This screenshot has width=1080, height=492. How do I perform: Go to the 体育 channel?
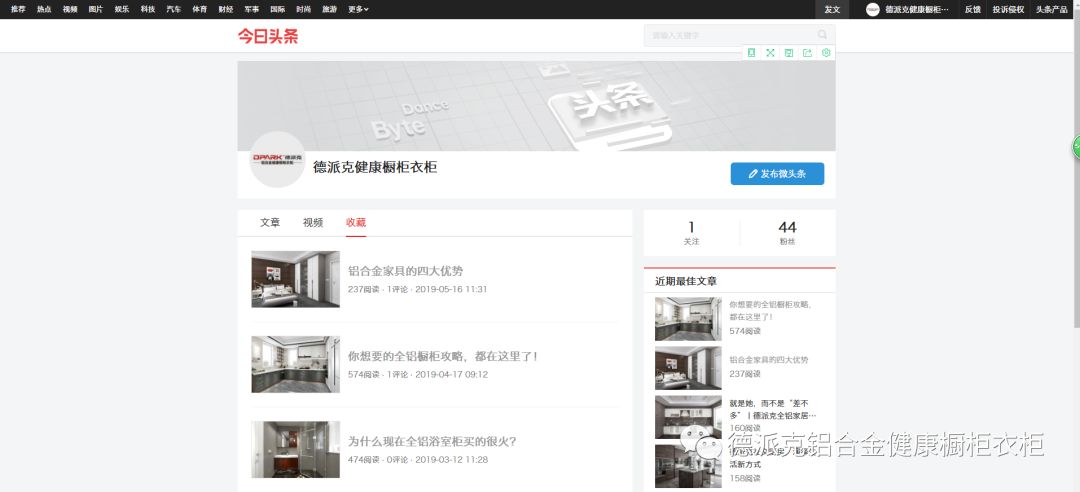[x=200, y=10]
